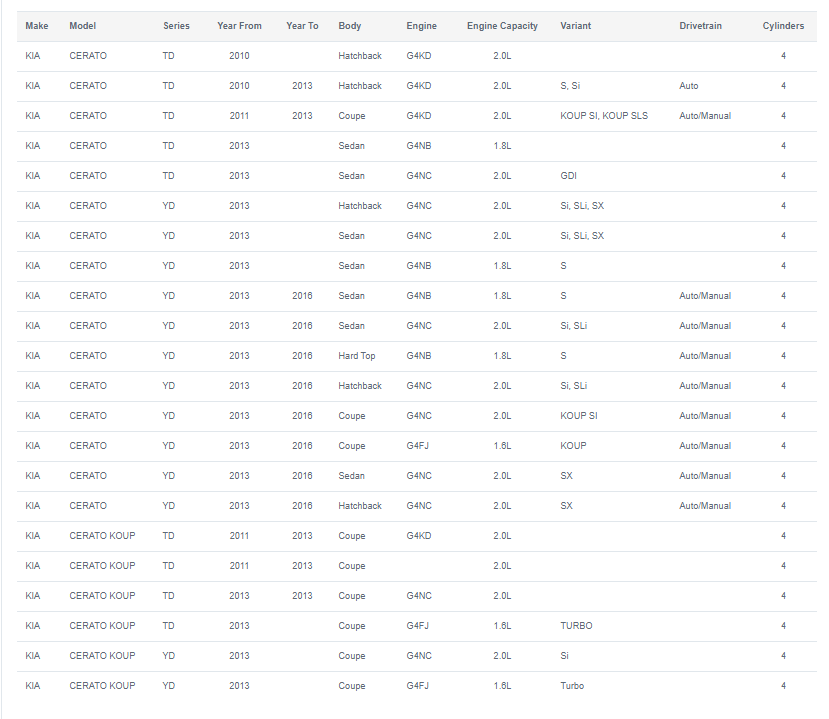
Task: Select the uppercase 'TURBO' variant cell
Action: [576, 625]
